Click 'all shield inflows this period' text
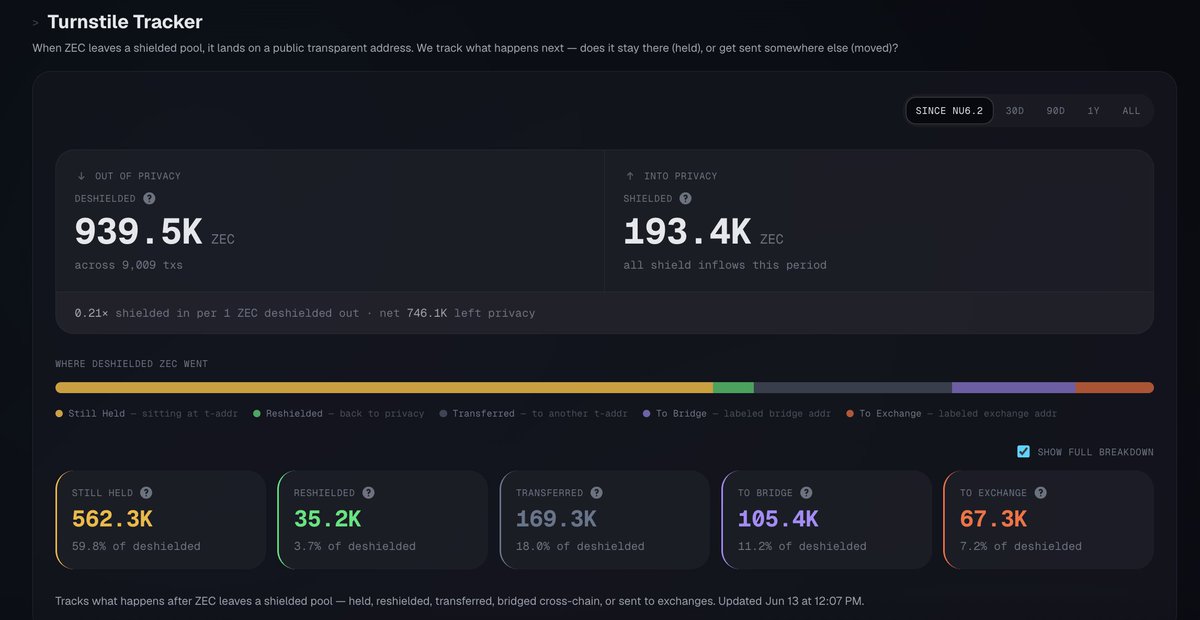The image size is (1200, 620). coord(725,265)
